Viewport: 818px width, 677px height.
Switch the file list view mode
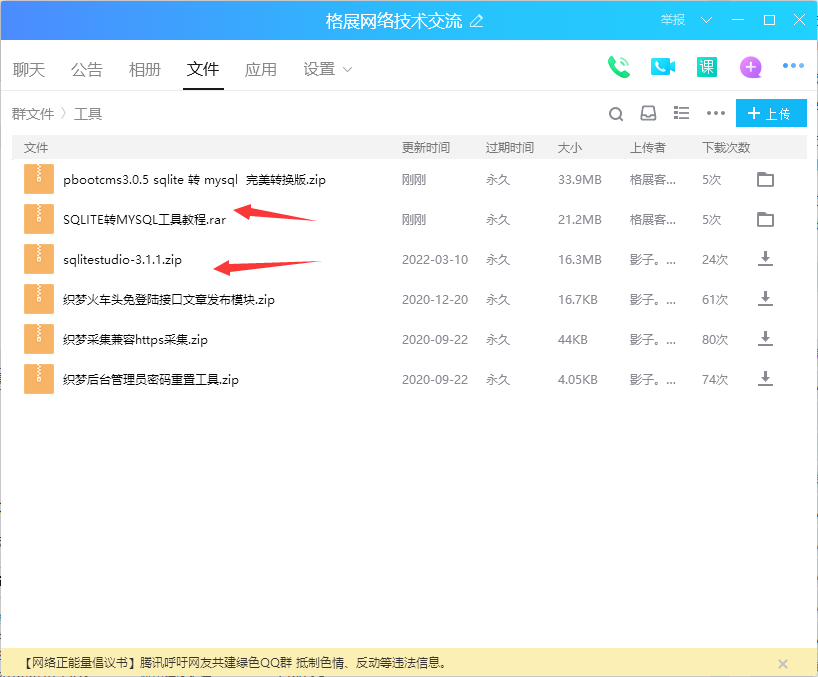(682, 113)
